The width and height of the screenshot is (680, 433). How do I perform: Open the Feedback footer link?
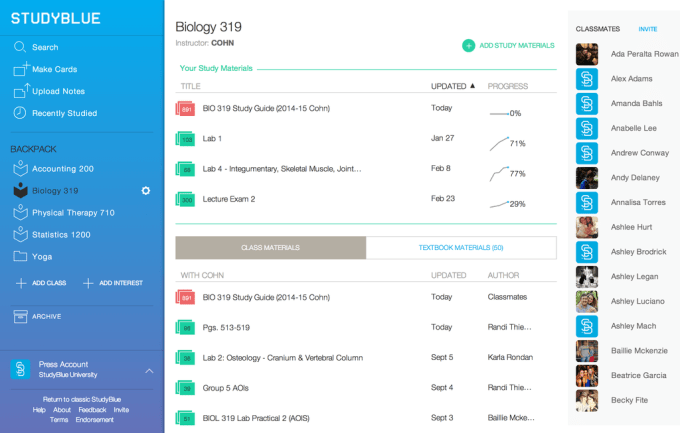coord(92,410)
